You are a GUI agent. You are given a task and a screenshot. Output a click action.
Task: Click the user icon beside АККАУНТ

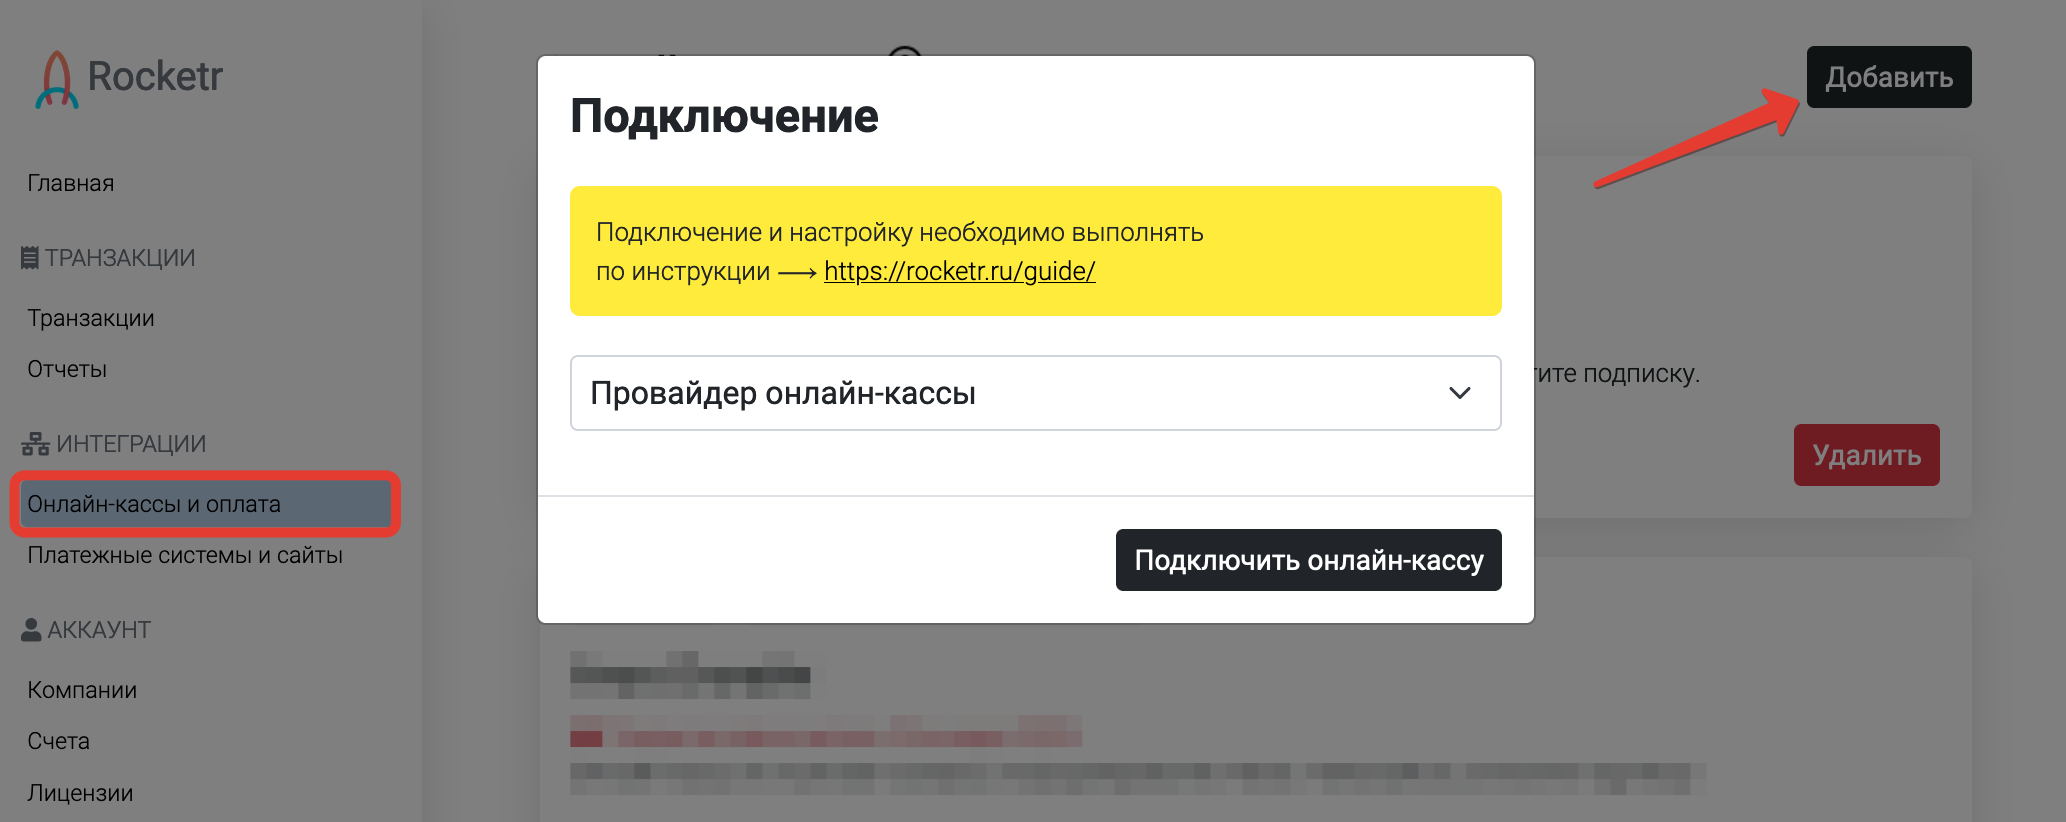31,630
